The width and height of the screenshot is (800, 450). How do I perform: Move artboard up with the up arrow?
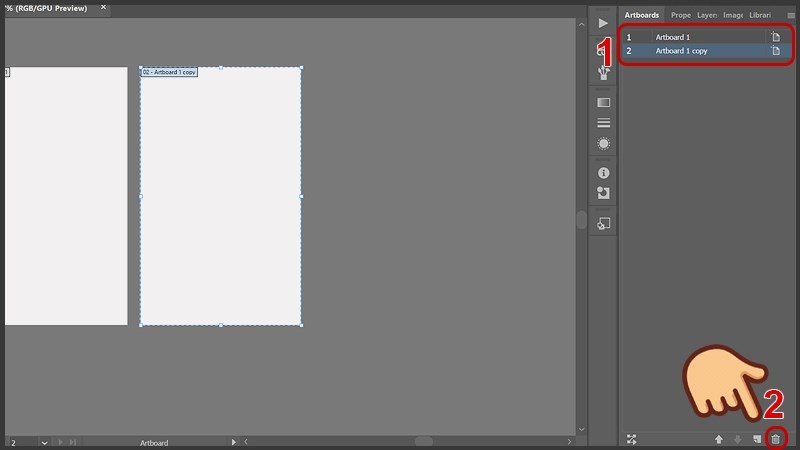pyautogui.click(x=718, y=439)
